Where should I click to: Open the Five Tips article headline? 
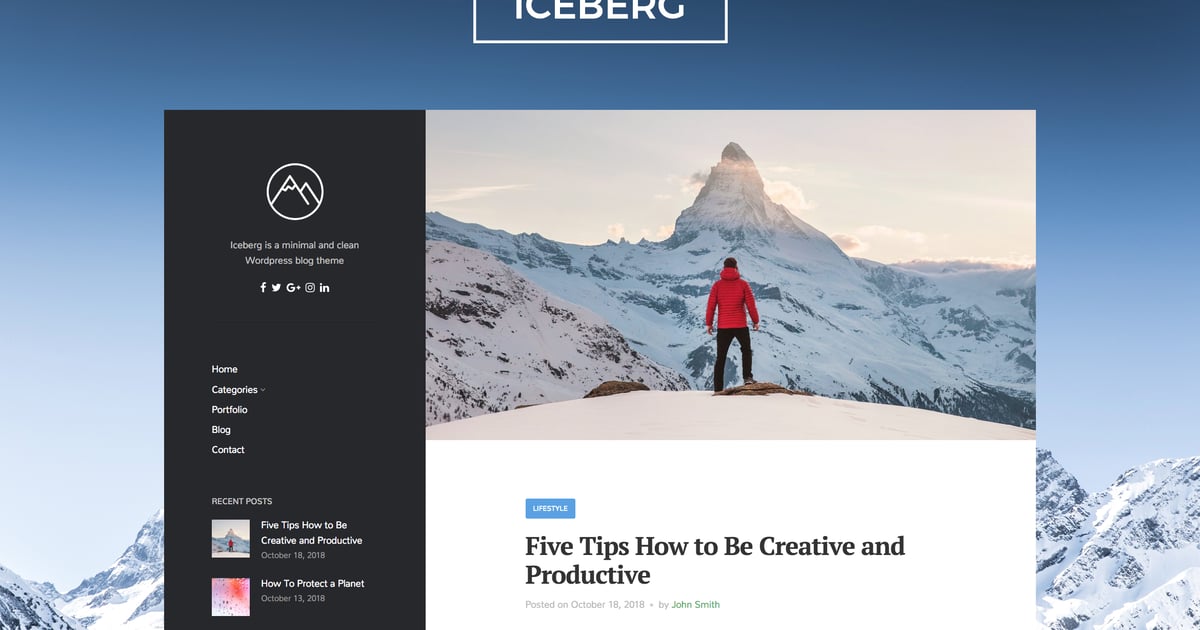click(x=715, y=560)
